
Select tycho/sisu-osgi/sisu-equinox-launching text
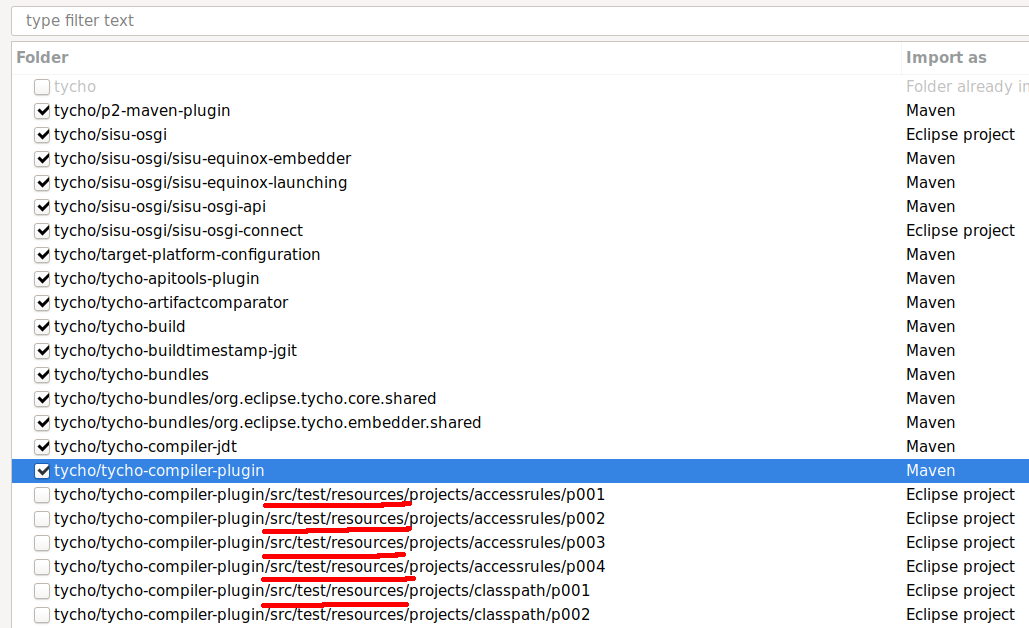[x=200, y=182]
